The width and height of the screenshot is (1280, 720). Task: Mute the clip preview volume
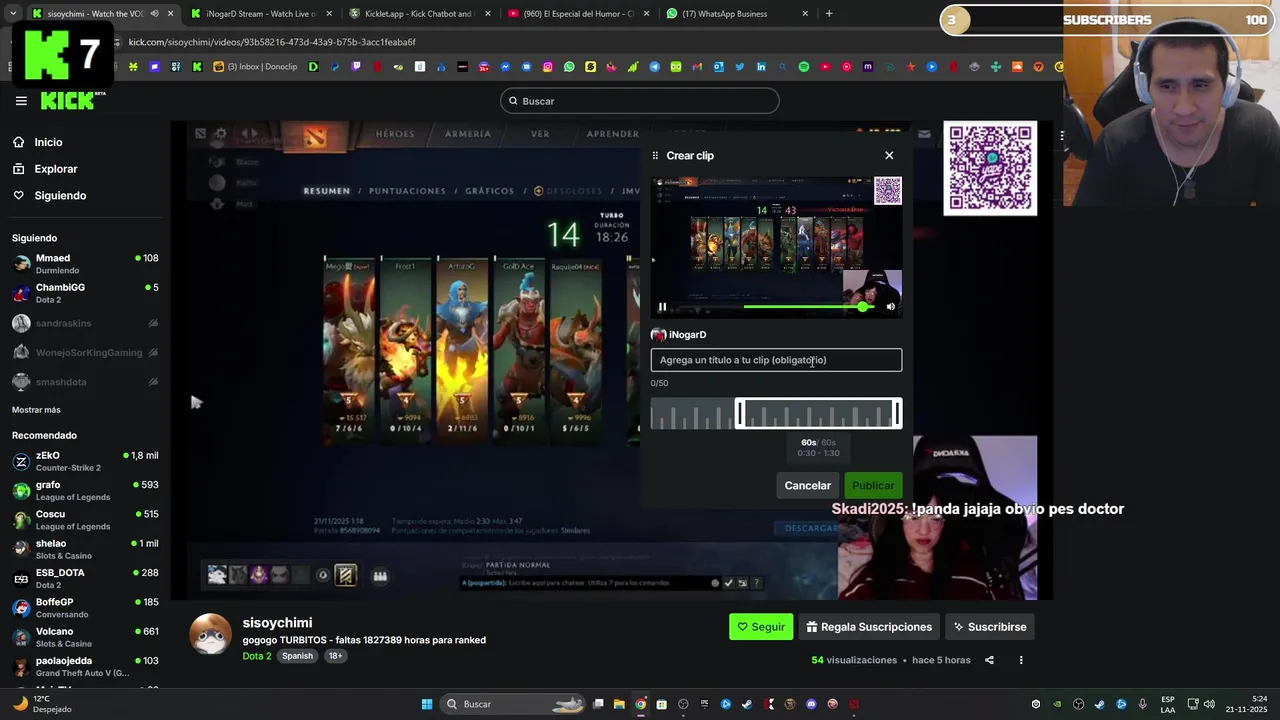(891, 307)
